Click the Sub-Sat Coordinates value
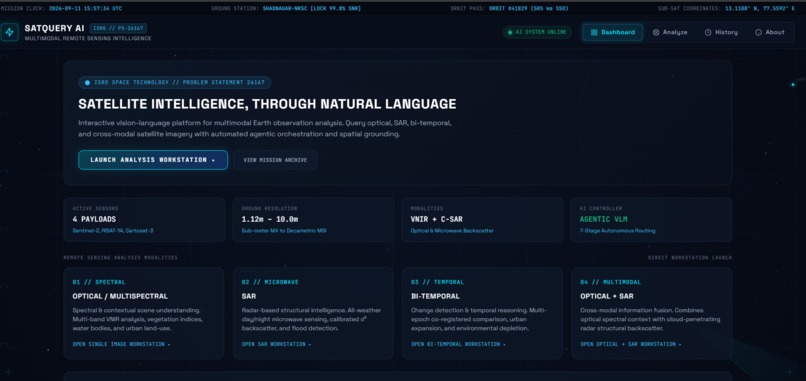The height and width of the screenshot is (381, 806). coord(760,9)
